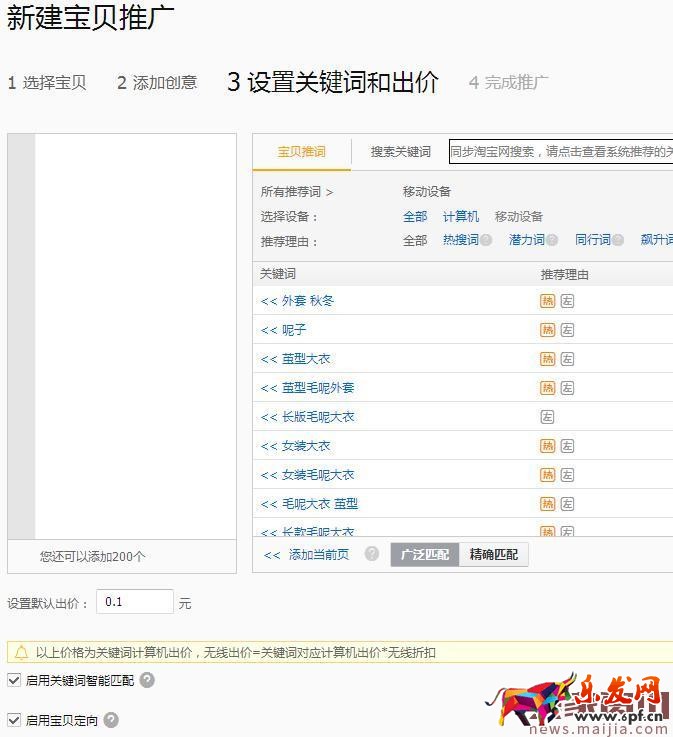The image size is (673, 737).
Task: Open step 3 设置关键词和出价
Action: coord(333,82)
